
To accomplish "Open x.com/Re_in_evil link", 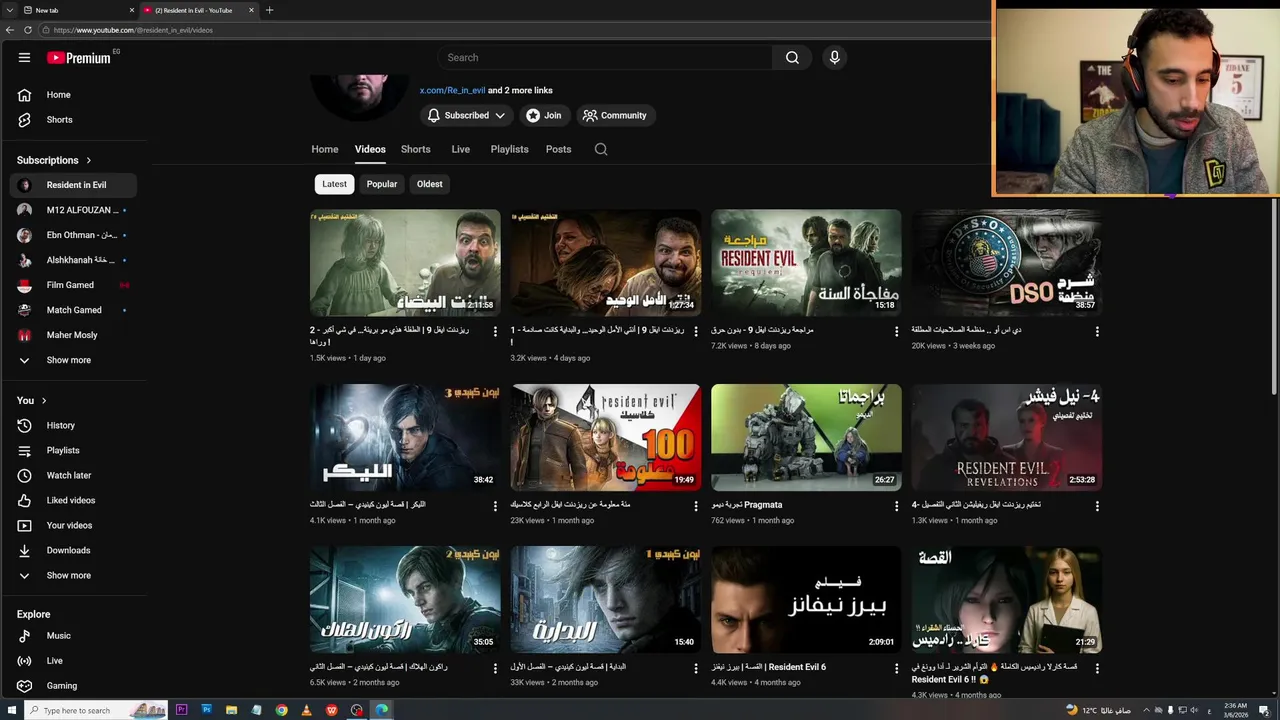I will pos(452,90).
